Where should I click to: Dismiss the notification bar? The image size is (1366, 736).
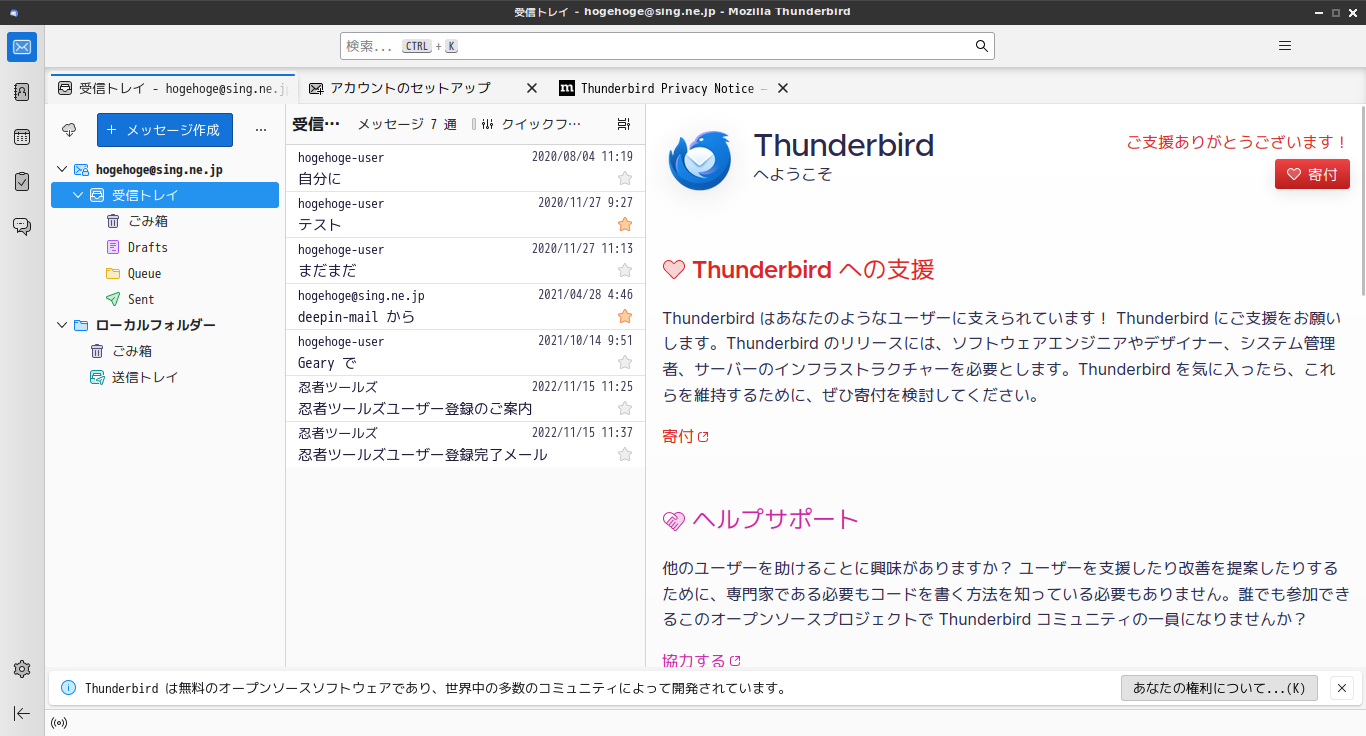click(x=1342, y=688)
